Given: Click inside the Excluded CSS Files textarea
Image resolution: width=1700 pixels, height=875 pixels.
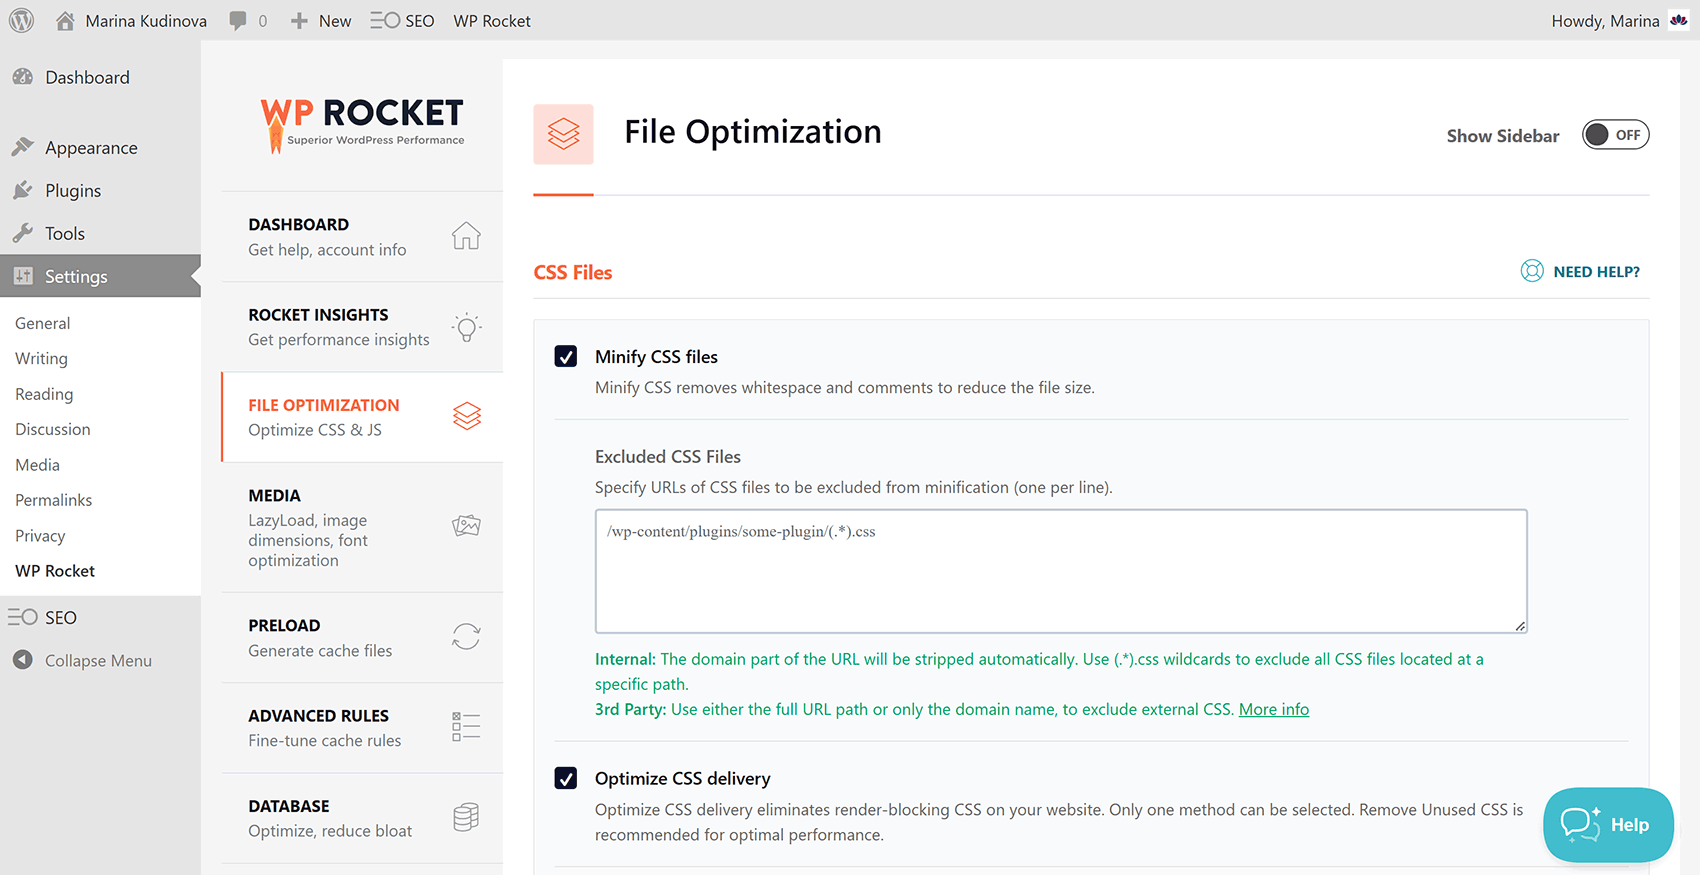Looking at the screenshot, I should coord(1061,571).
